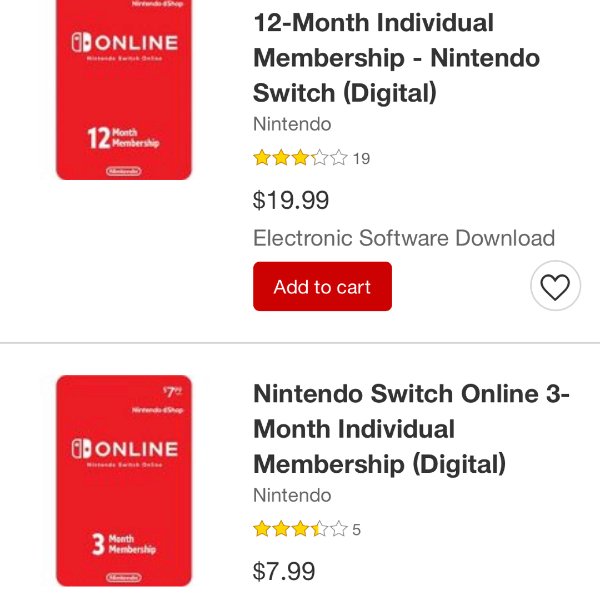600x600 pixels.
Task: Favorite the 12-Month membership with heart icon
Action: pyautogui.click(x=555, y=286)
